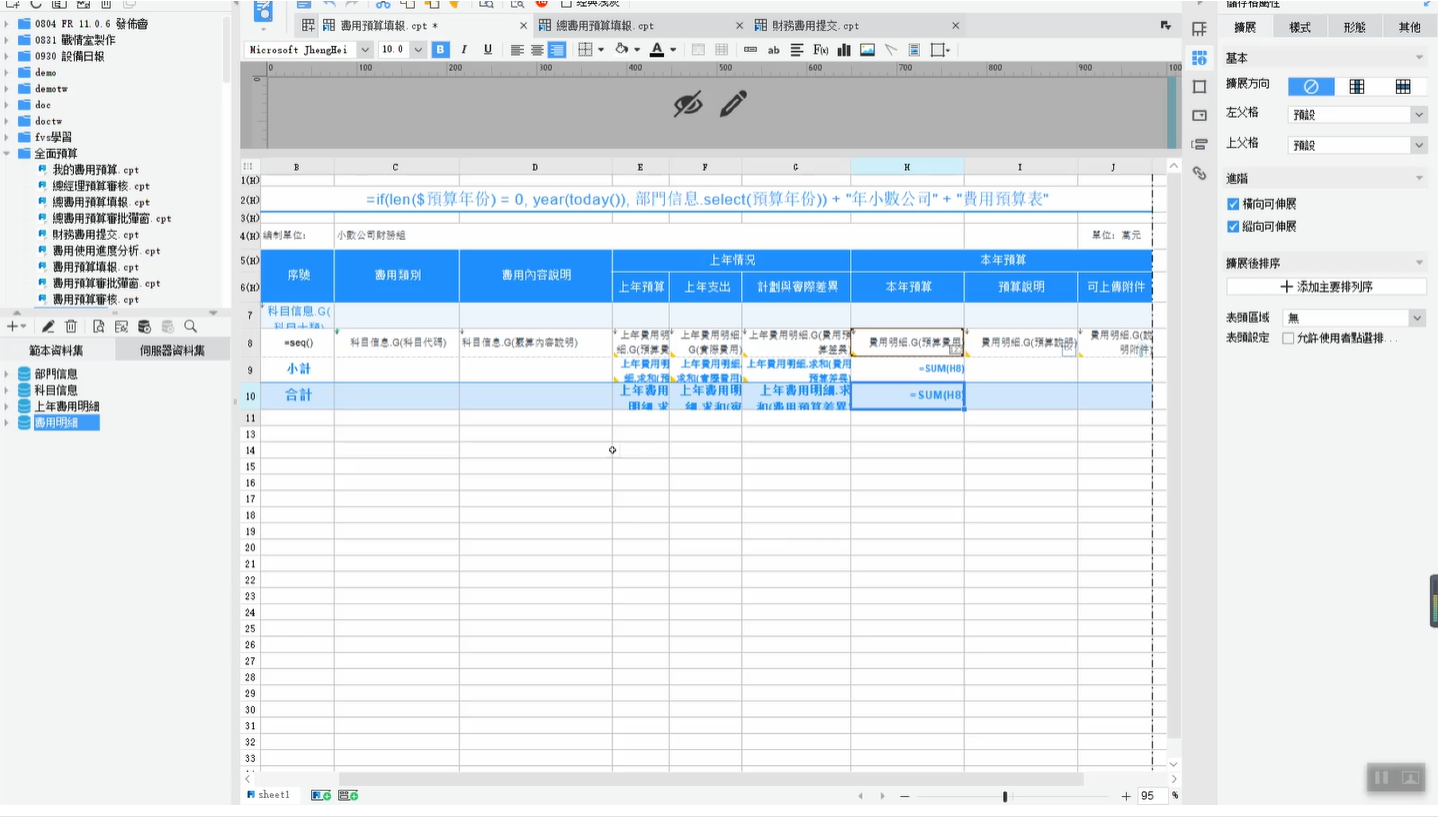The width and height of the screenshot is (1438, 817).
Task: Insert a chart into the cell
Action: 843,49
